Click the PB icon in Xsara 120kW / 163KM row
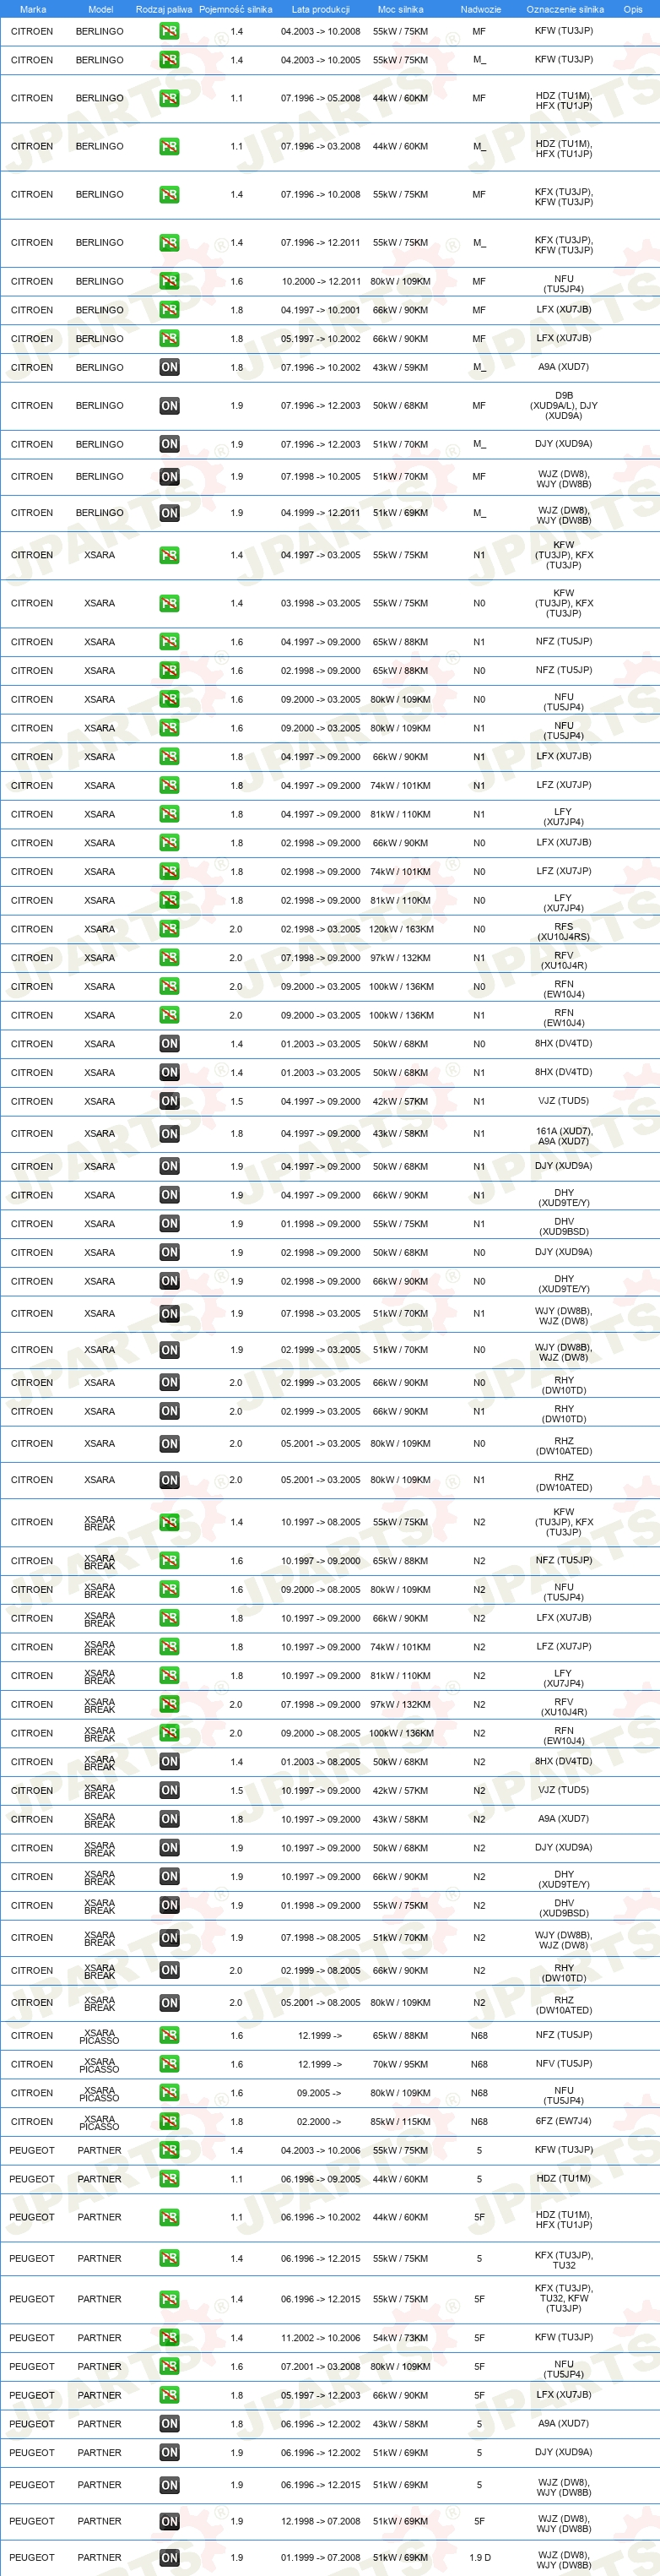Screen dimensions: 660x2576 (x=169, y=929)
